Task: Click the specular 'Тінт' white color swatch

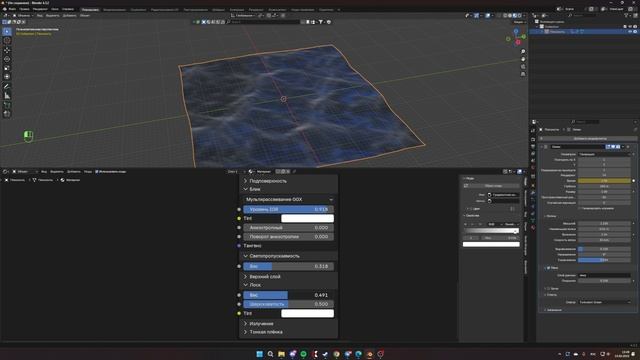Action: pos(307,218)
